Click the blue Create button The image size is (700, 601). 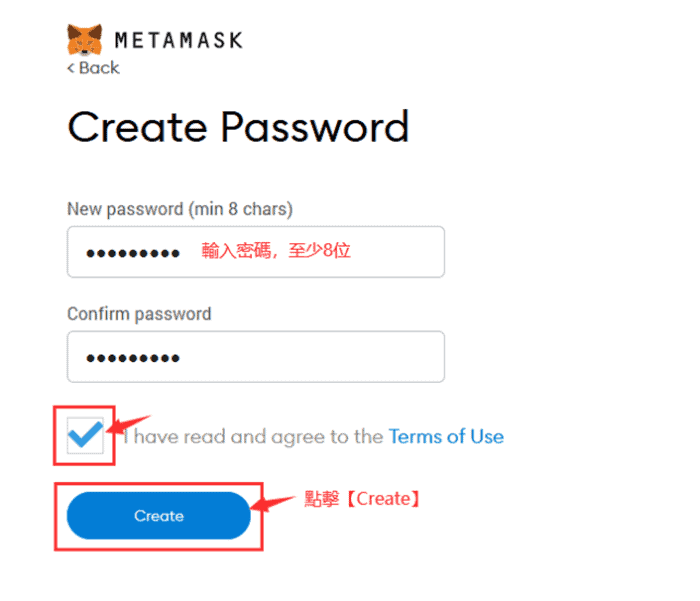tap(158, 516)
